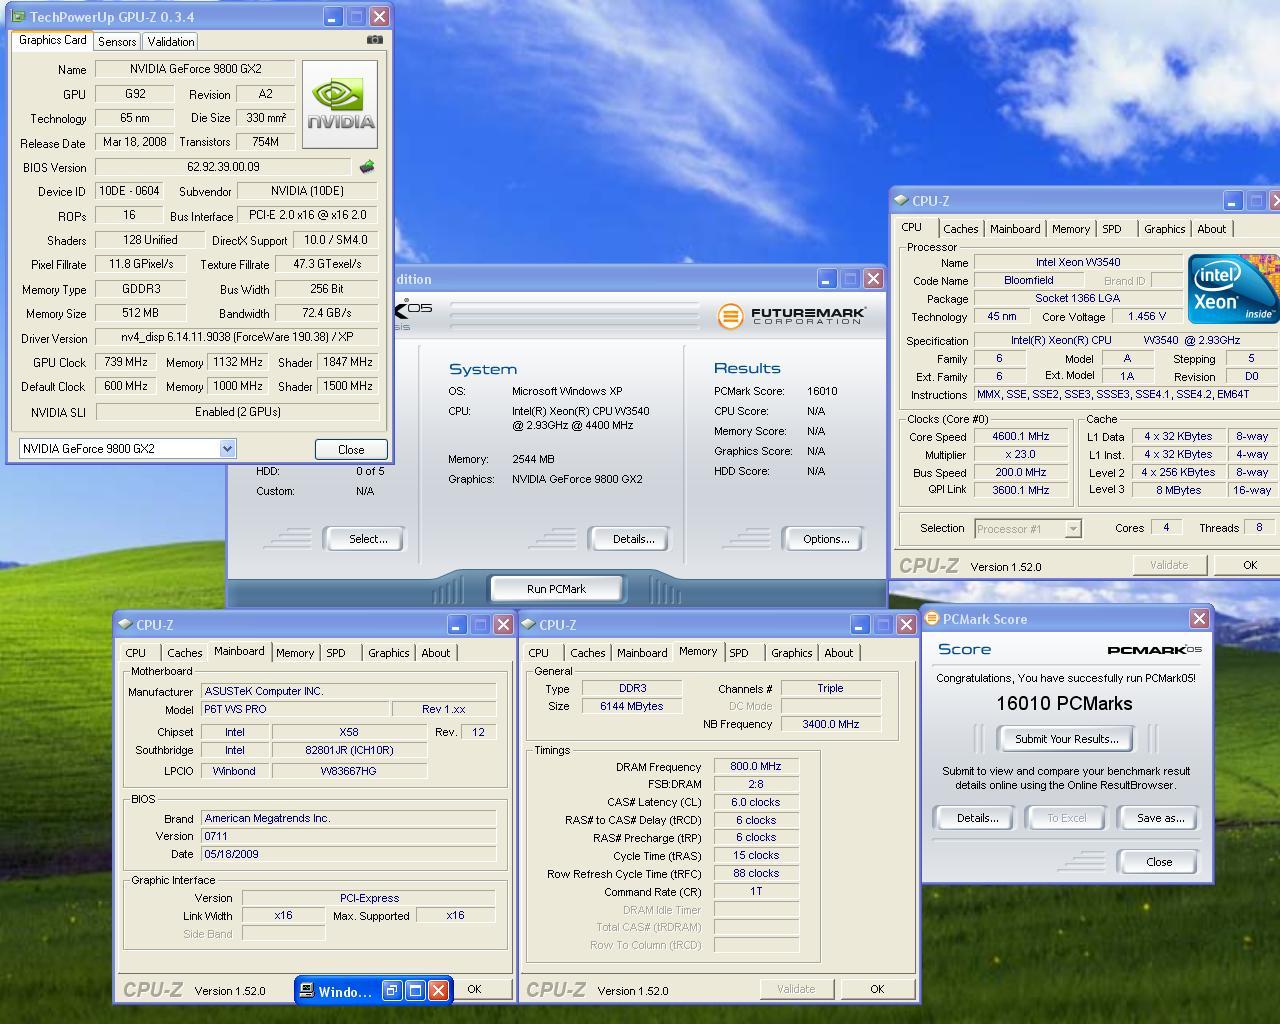Image resolution: width=1280 pixels, height=1024 pixels.
Task: Click the Core Speed 4600.1 MHz value
Action: click(x=1021, y=436)
